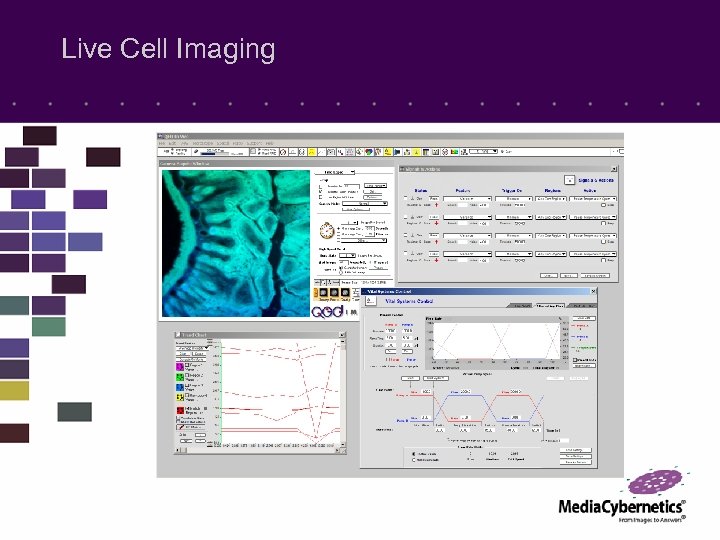Viewport: 720px width, 540px height.
Task: Close the Trend Chart window
Action: click(x=342, y=335)
